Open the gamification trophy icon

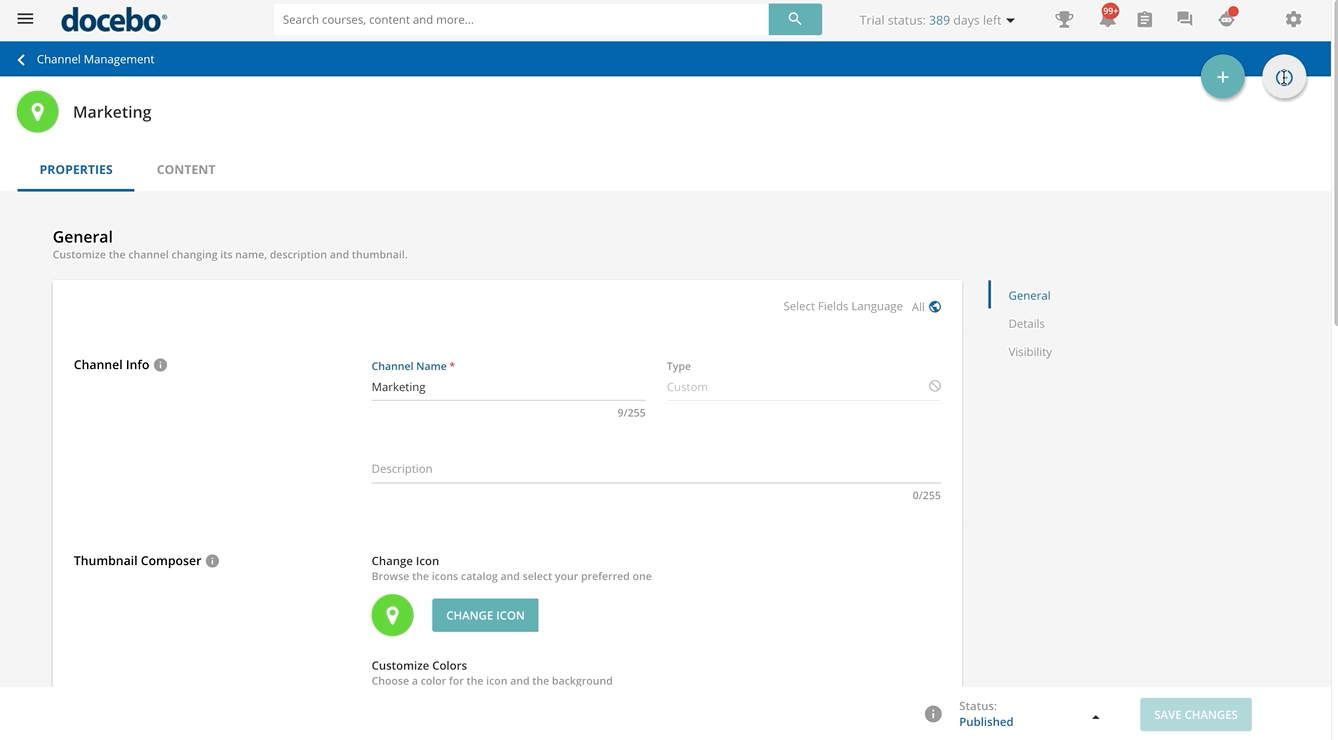[1064, 19]
